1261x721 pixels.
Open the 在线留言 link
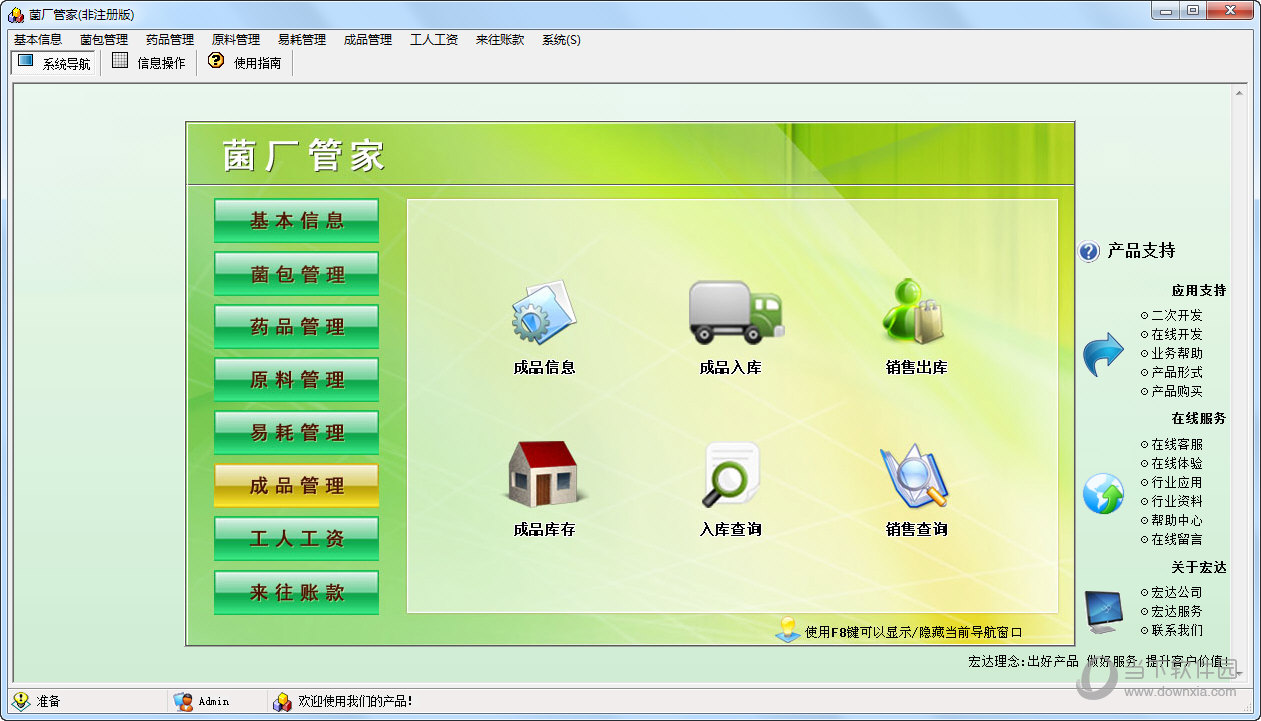tap(1177, 539)
